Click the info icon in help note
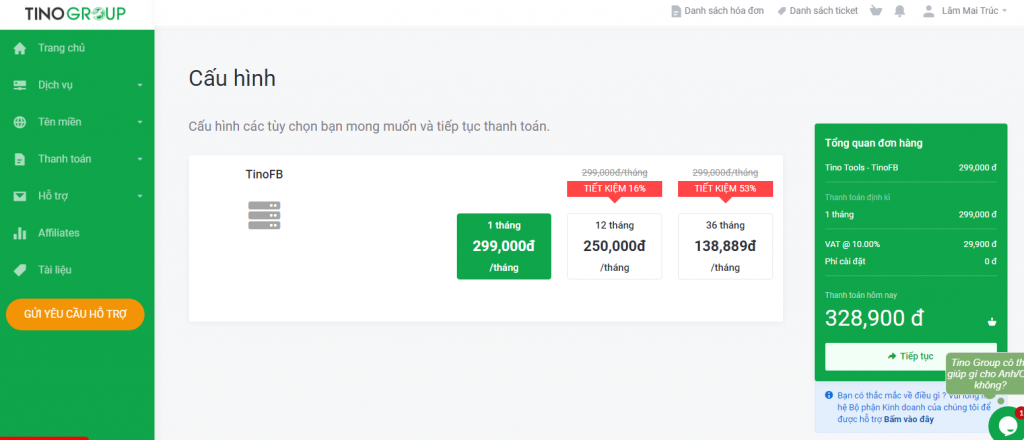The image size is (1024, 440). coord(829,395)
